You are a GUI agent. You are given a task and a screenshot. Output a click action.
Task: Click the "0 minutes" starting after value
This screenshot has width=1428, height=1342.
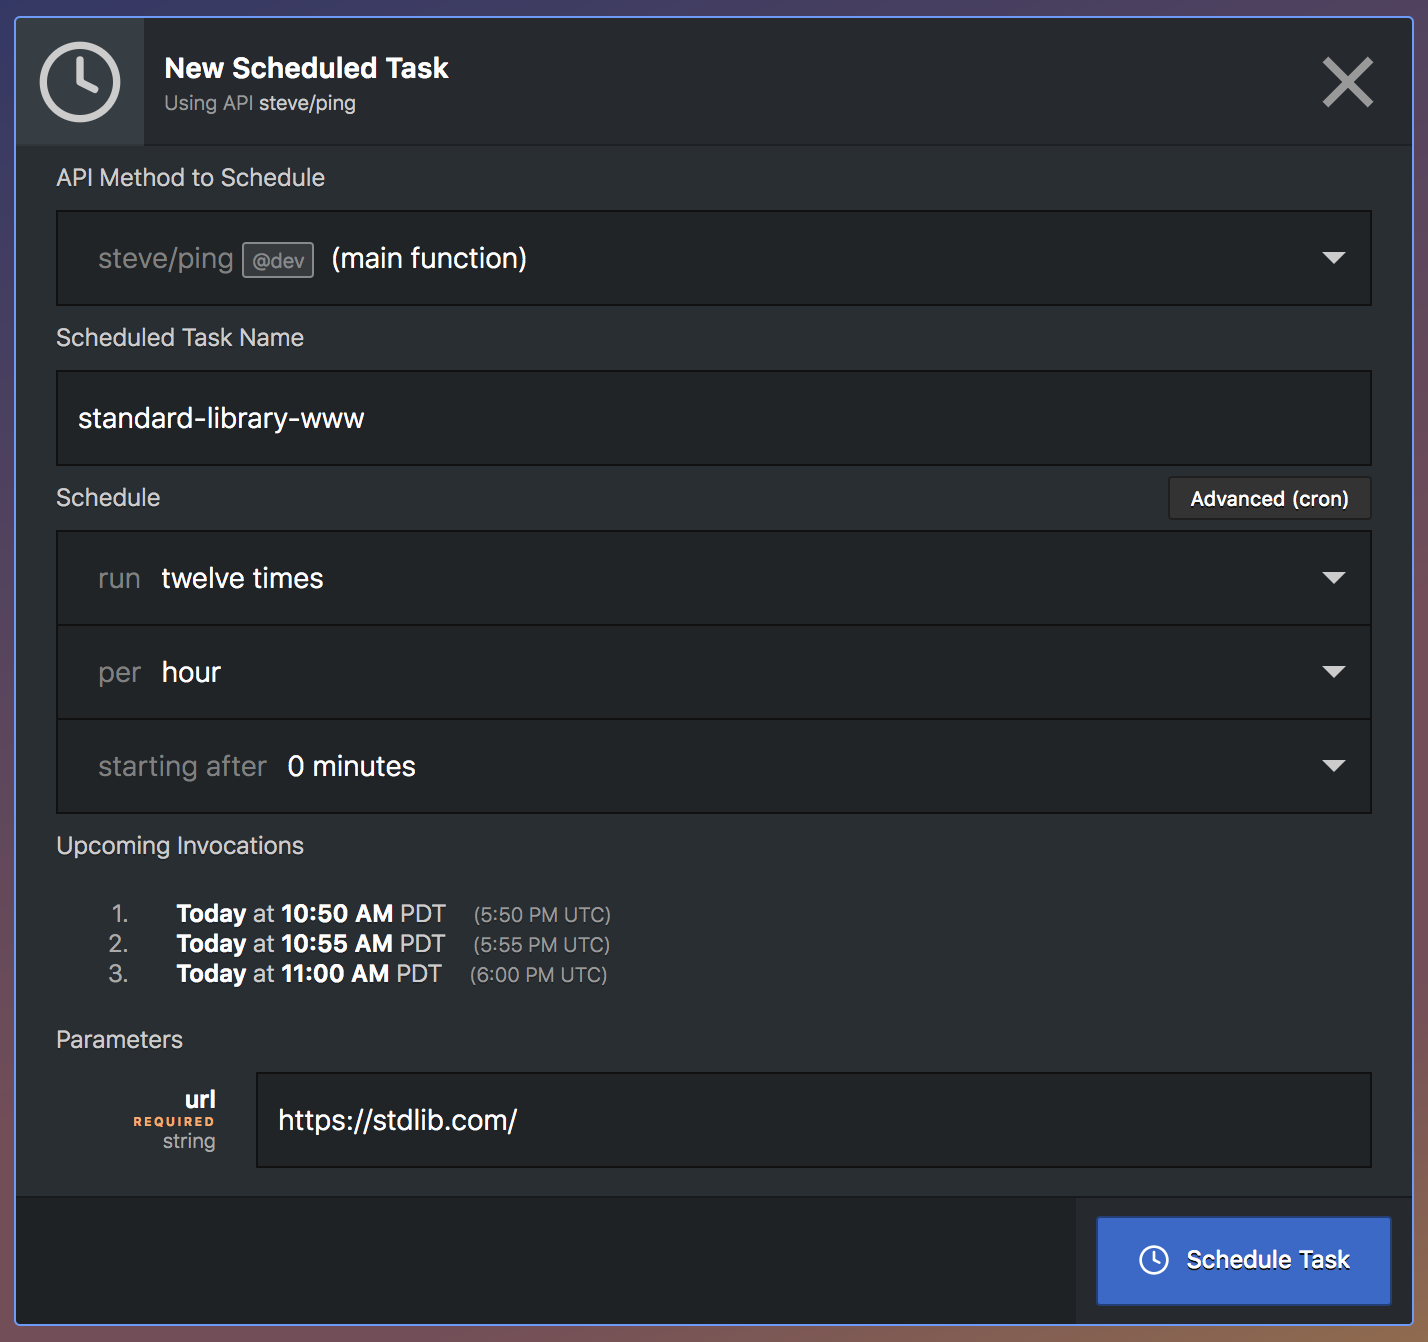click(351, 766)
